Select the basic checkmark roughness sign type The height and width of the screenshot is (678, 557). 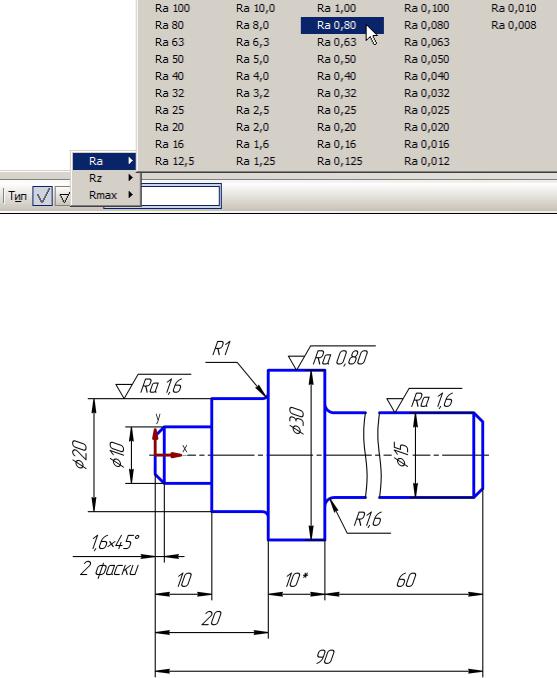(x=42, y=196)
